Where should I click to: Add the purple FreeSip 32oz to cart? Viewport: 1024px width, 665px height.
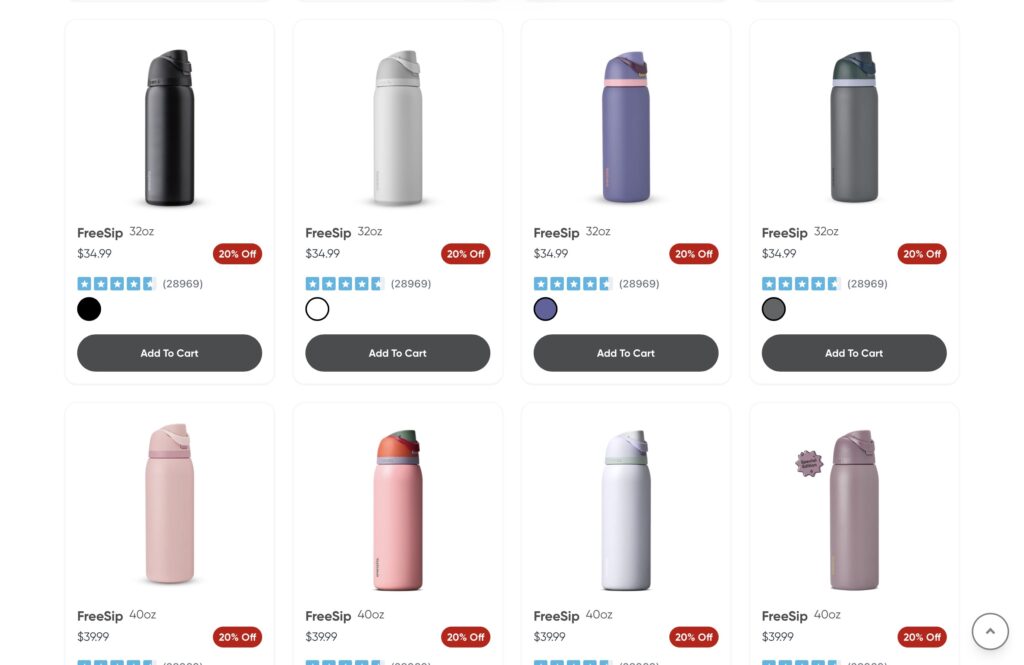pos(625,353)
